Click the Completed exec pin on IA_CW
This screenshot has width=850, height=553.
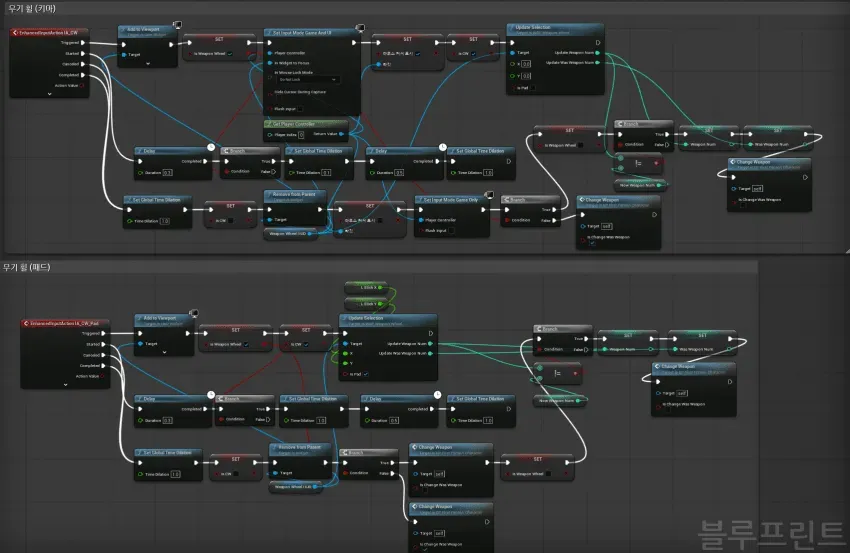83,75
